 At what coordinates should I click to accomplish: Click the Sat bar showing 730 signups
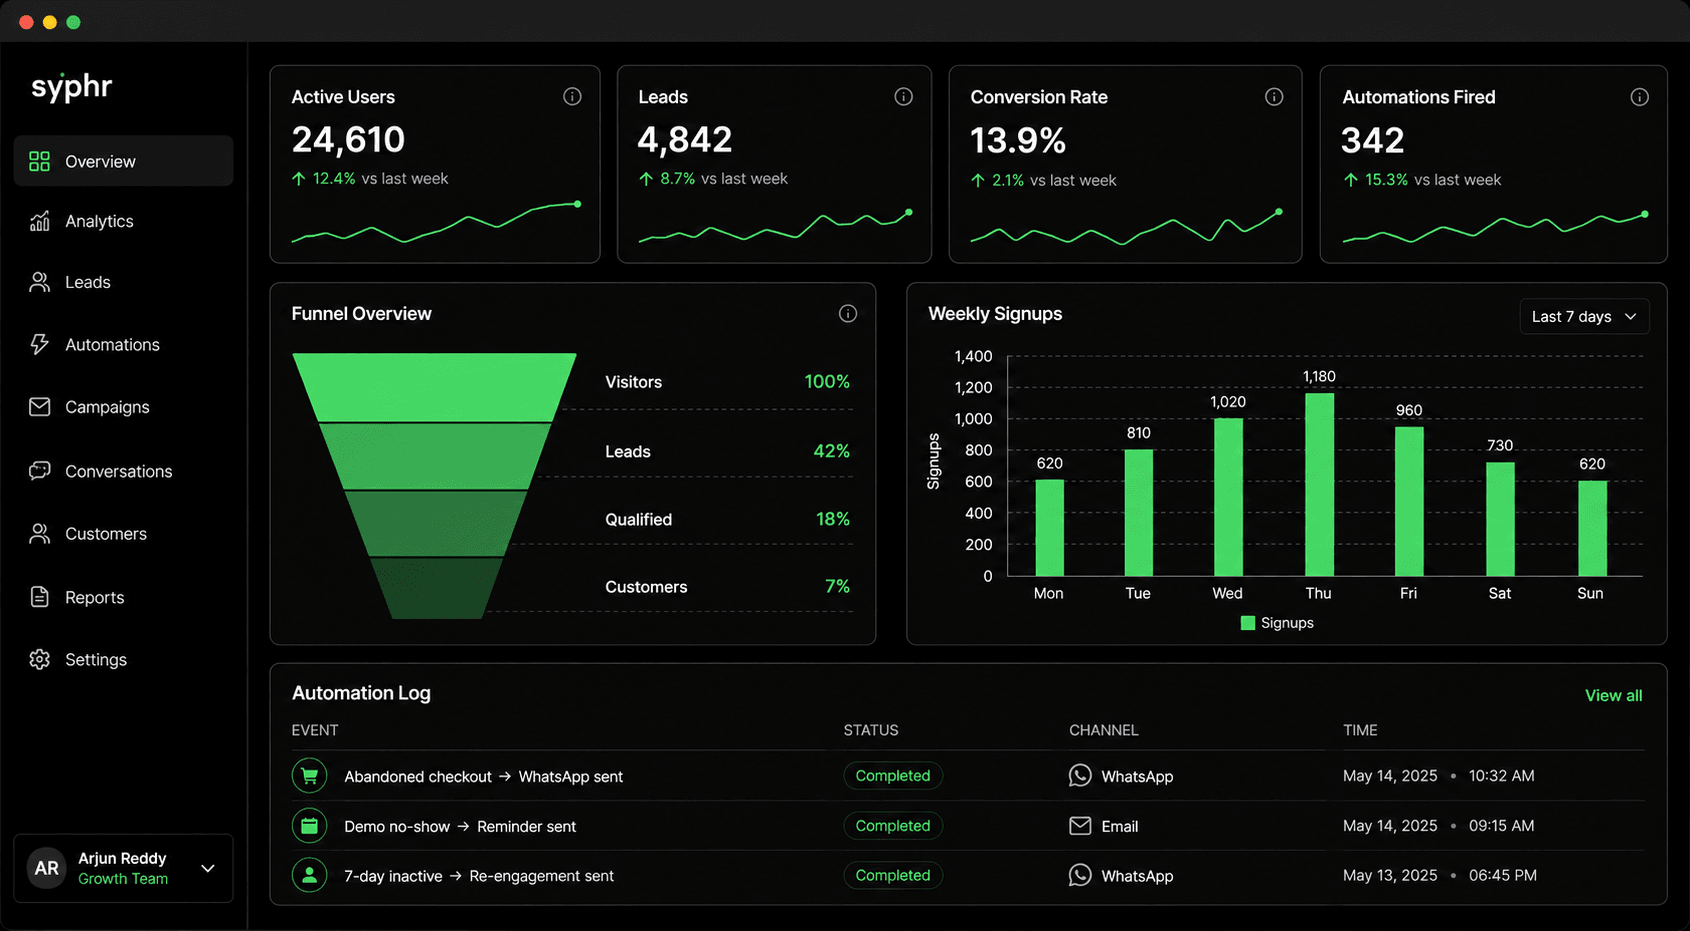click(x=1500, y=519)
